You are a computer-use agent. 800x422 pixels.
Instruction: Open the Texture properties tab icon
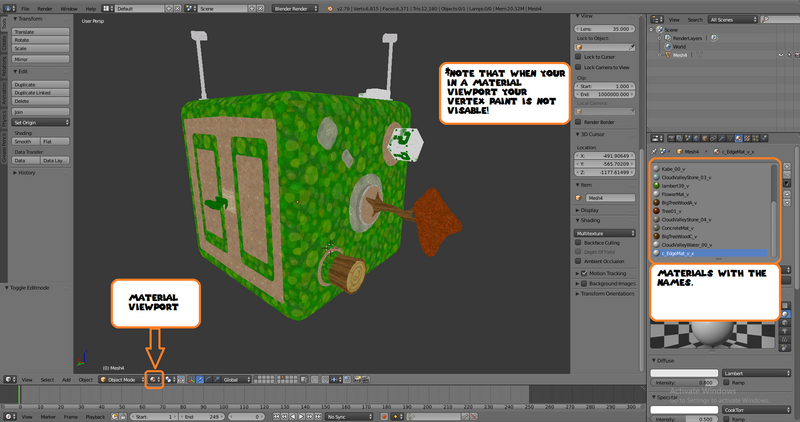(747, 138)
